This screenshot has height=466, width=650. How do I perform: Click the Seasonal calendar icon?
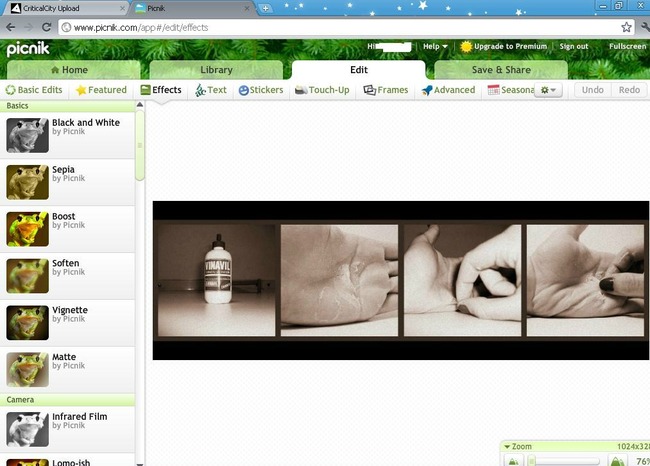click(x=493, y=90)
